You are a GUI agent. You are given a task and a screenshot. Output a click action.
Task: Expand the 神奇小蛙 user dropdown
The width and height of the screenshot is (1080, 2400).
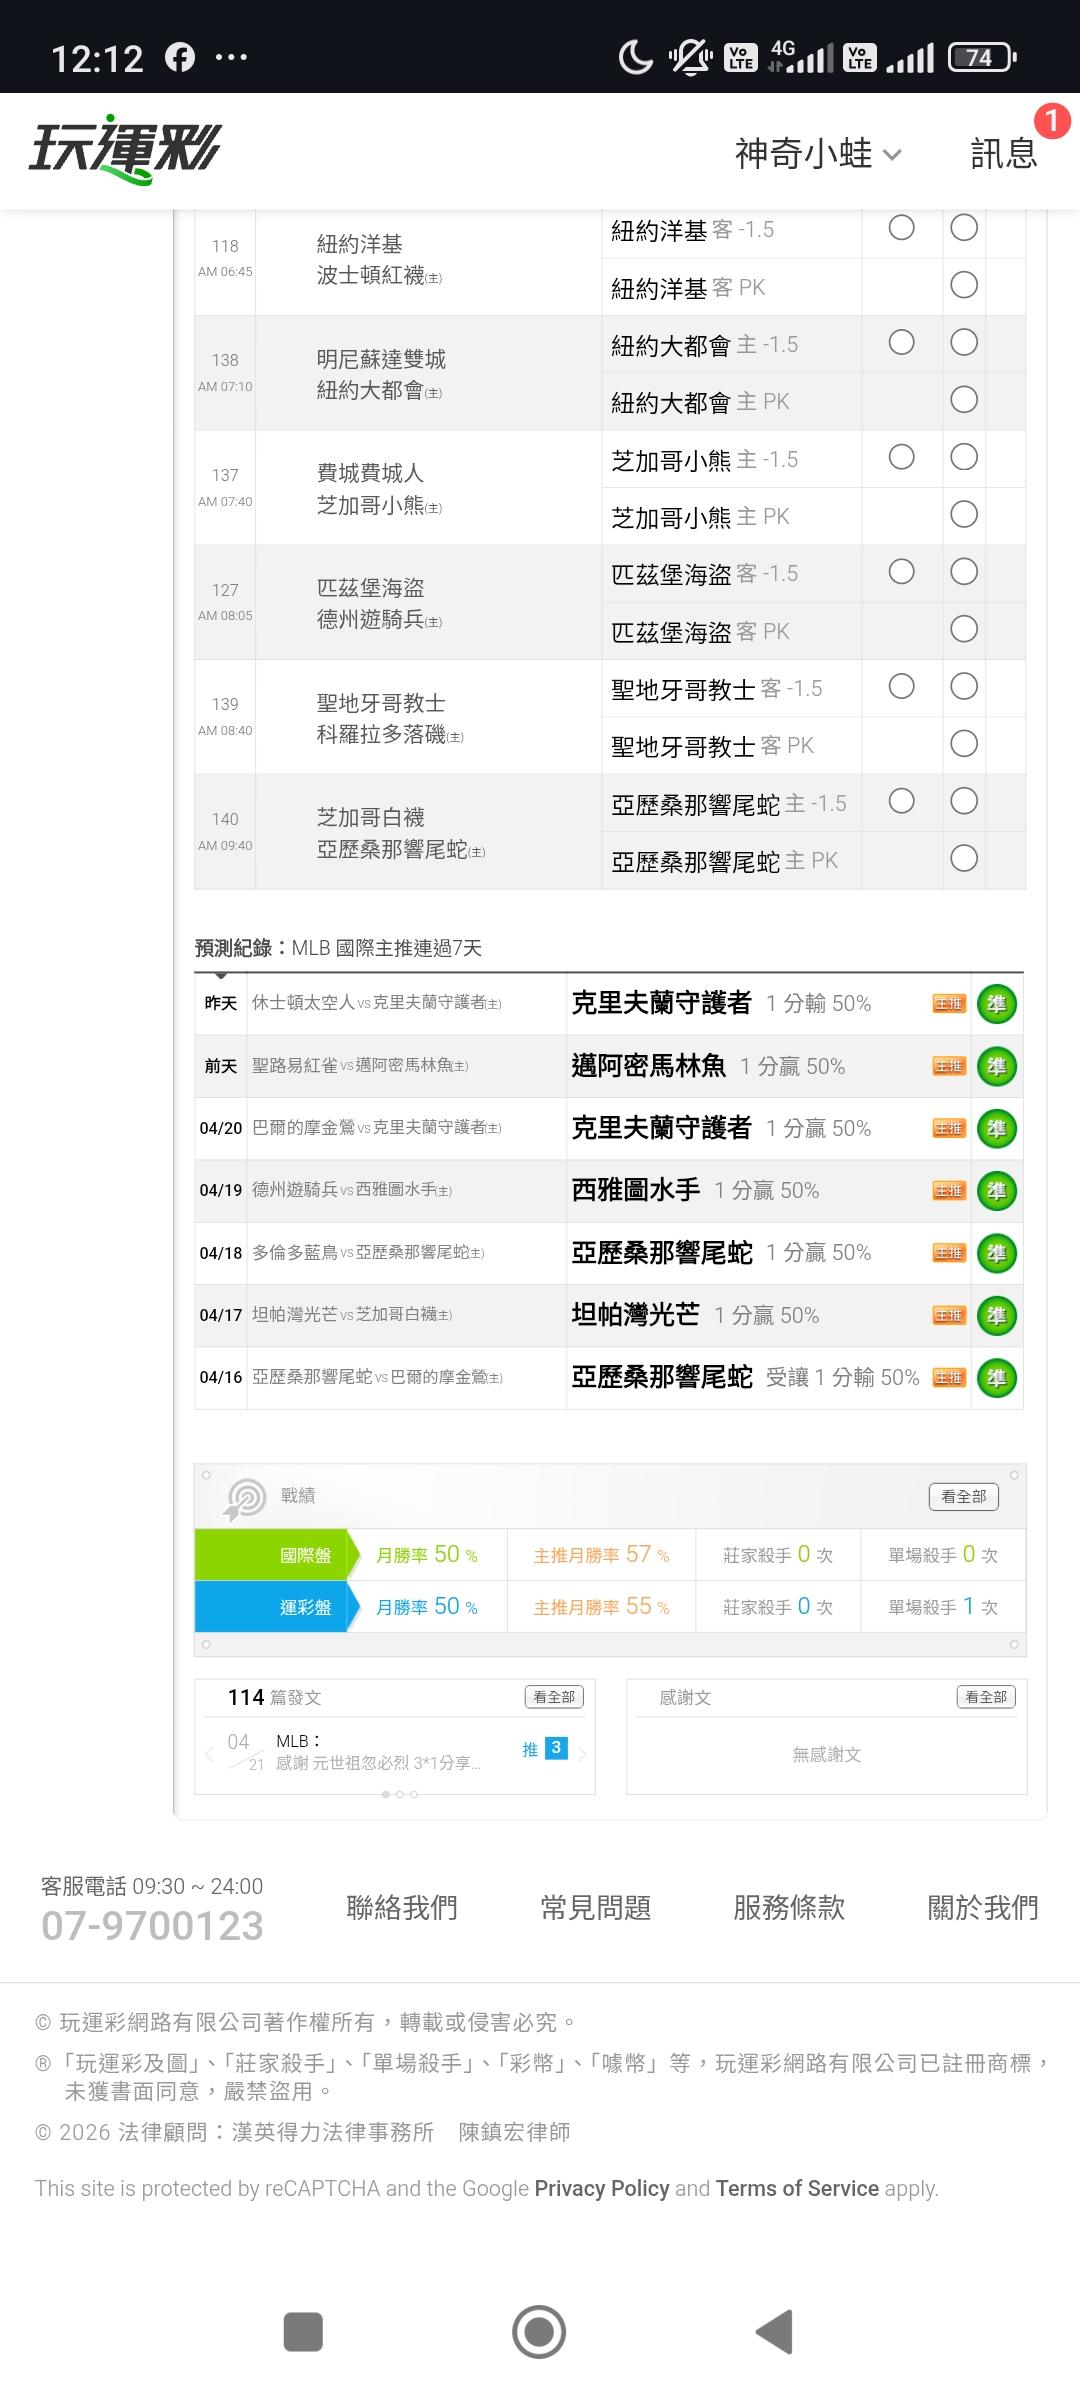coord(818,154)
